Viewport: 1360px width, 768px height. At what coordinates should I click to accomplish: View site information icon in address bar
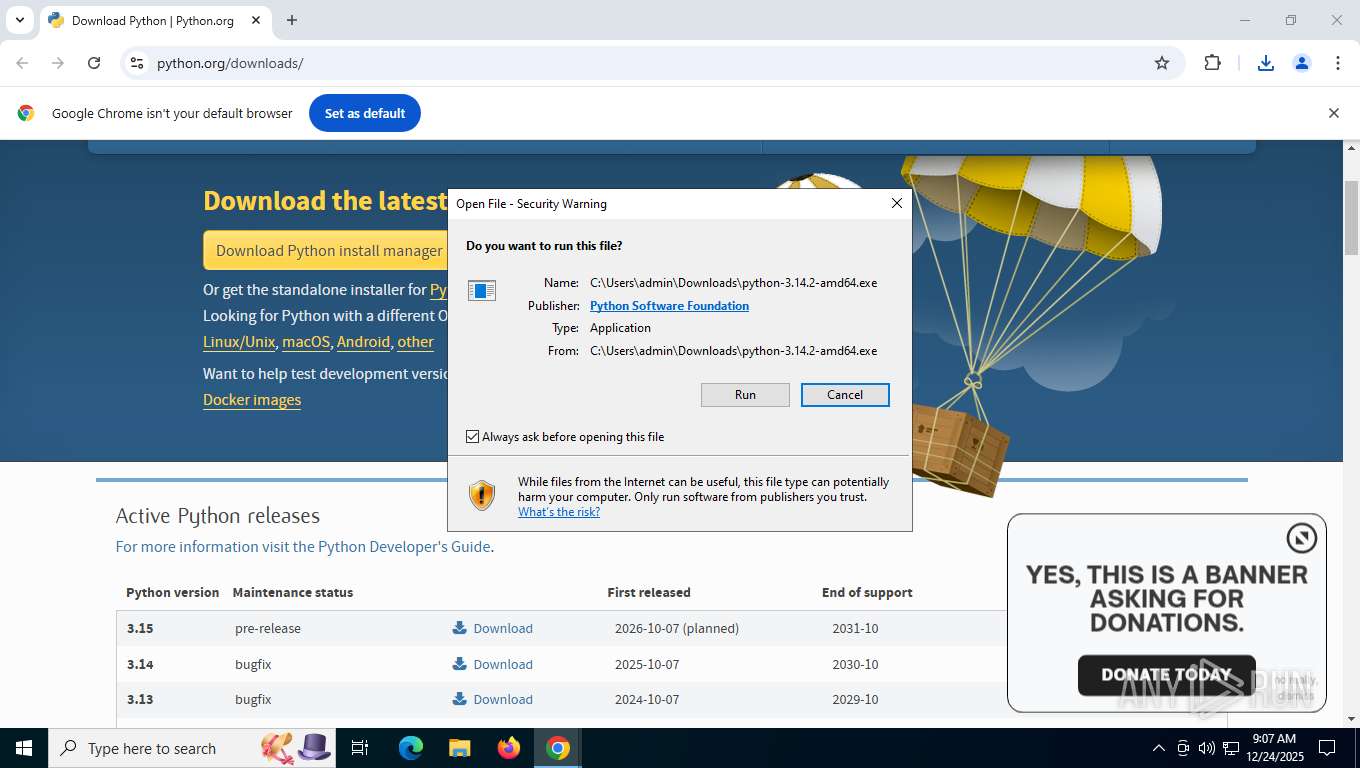137,63
